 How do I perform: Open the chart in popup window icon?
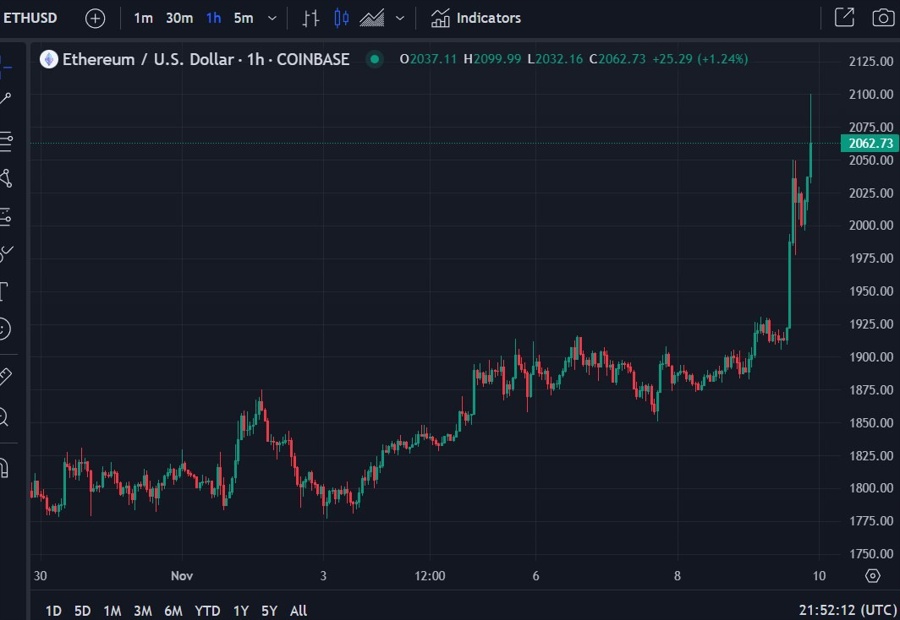tap(844, 18)
